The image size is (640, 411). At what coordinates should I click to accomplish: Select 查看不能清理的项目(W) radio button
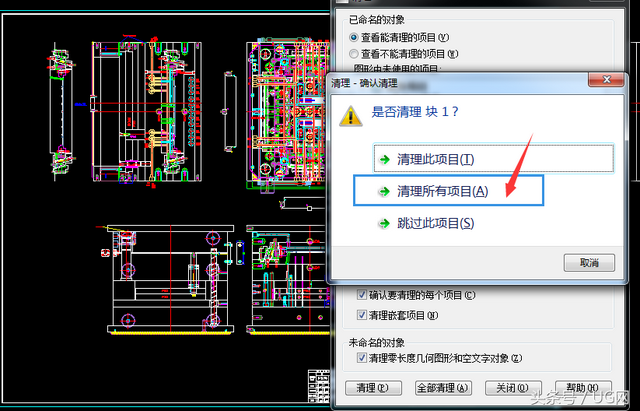pos(353,54)
